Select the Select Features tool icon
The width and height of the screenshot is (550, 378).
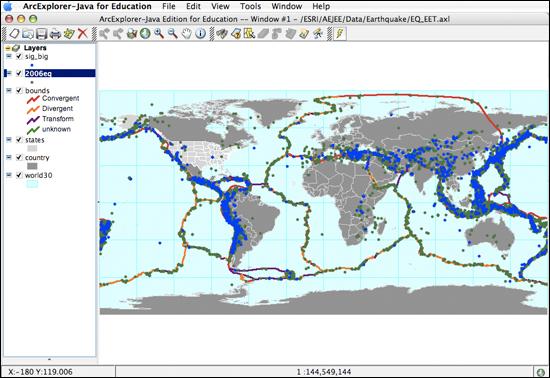tap(249, 34)
